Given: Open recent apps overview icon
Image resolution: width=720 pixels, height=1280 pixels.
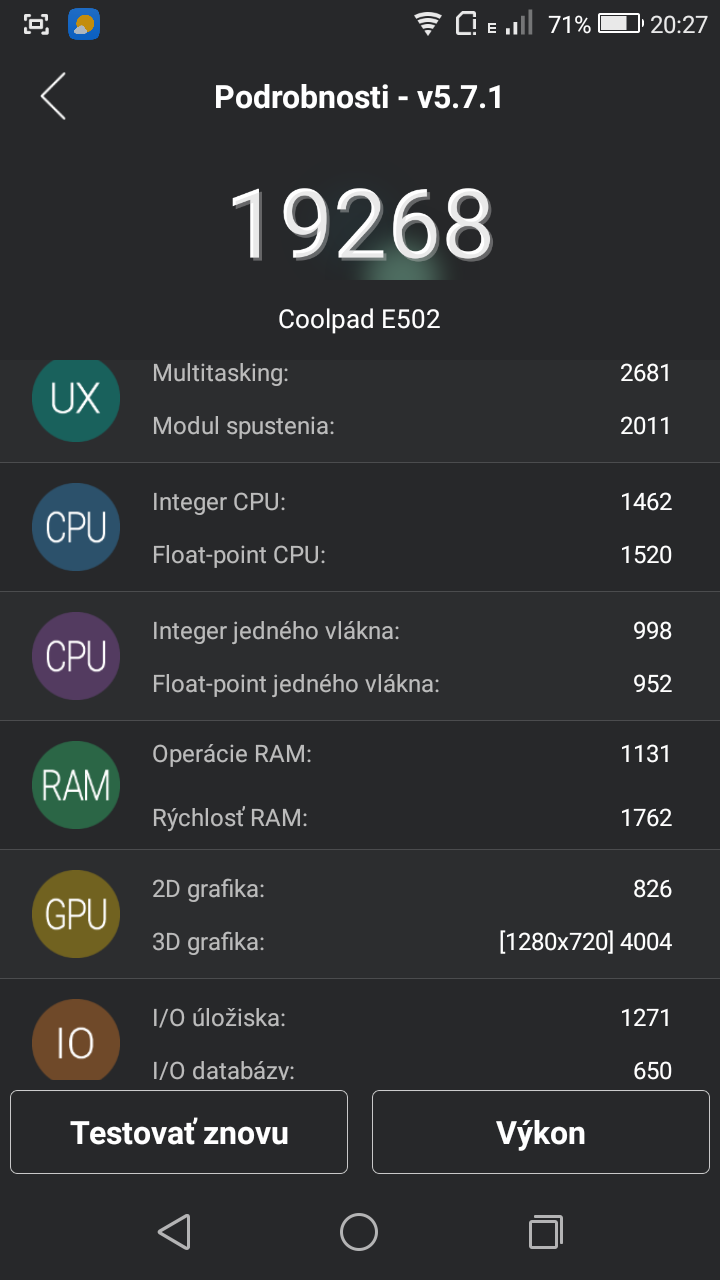Looking at the screenshot, I should coord(545,1232).
